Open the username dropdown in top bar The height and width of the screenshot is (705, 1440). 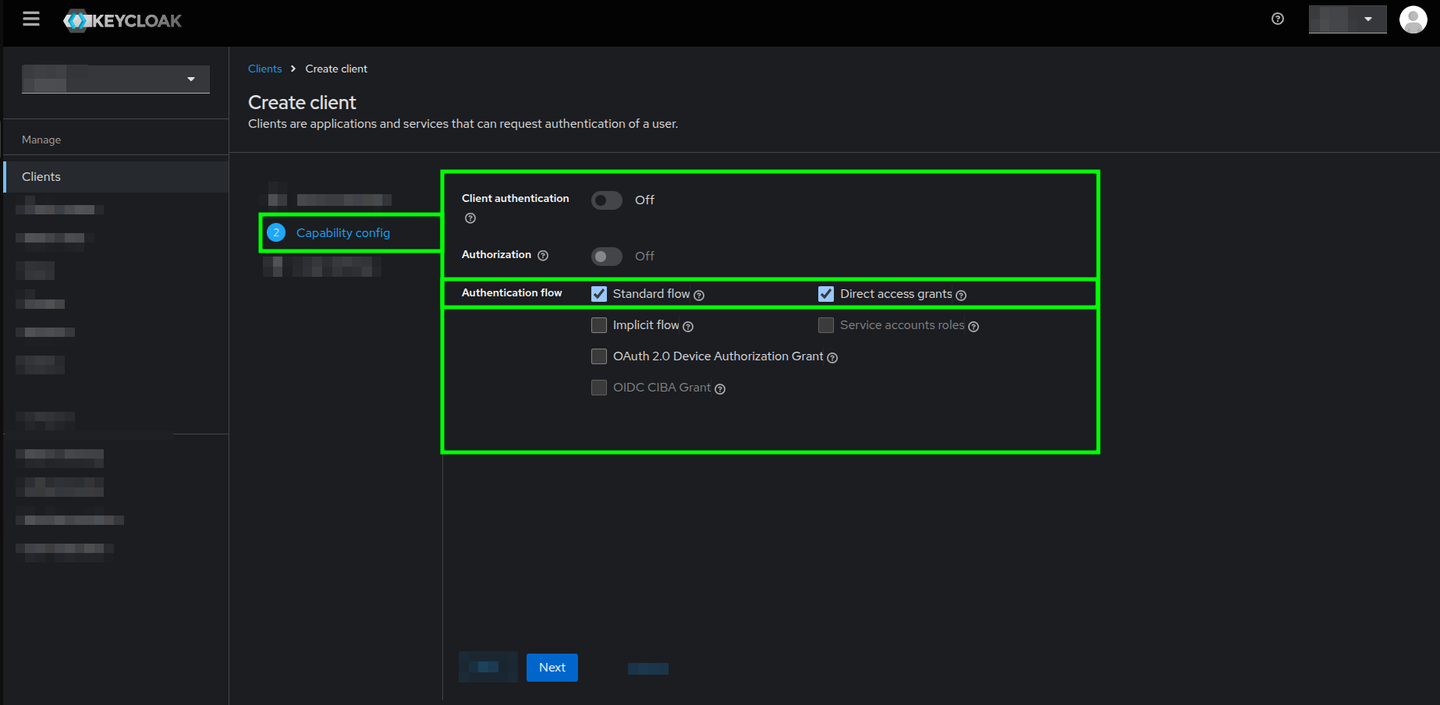click(1347, 18)
